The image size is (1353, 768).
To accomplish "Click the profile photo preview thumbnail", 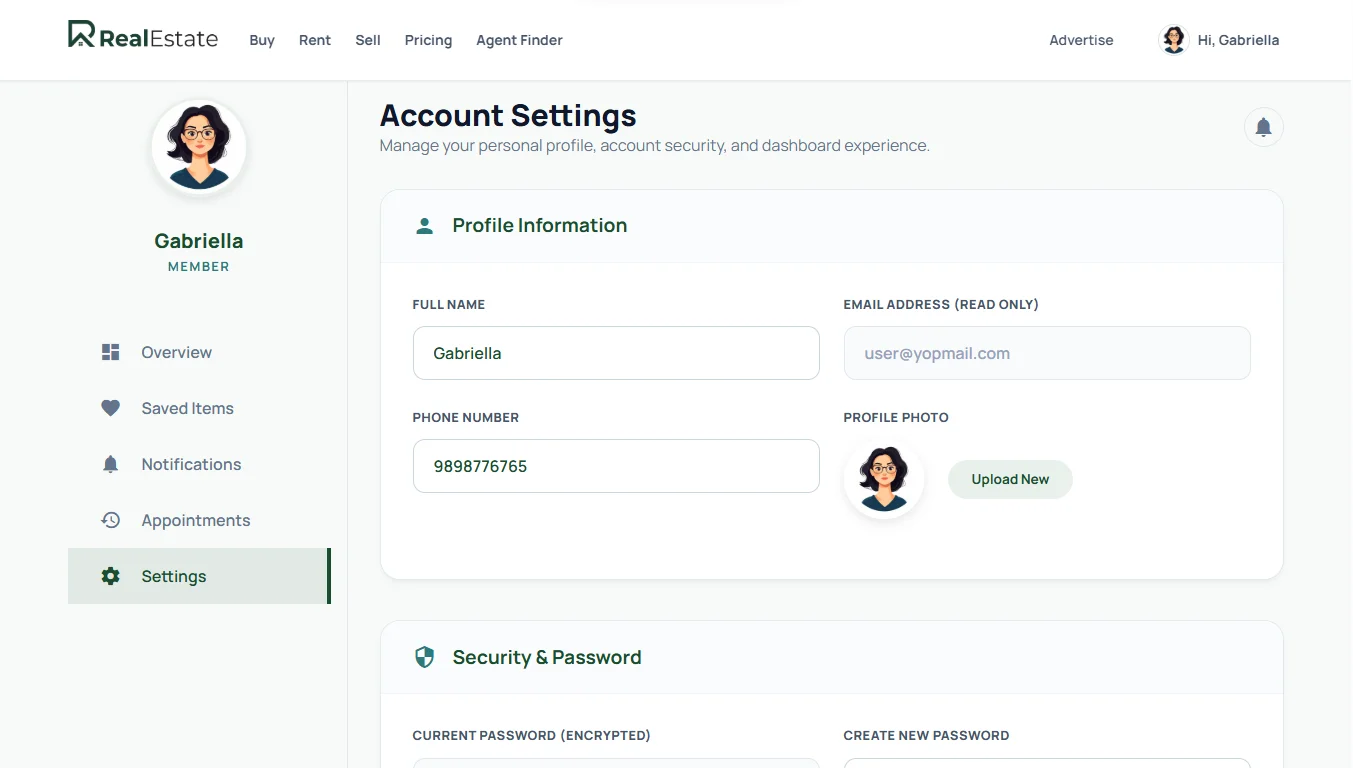I will [x=883, y=479].
